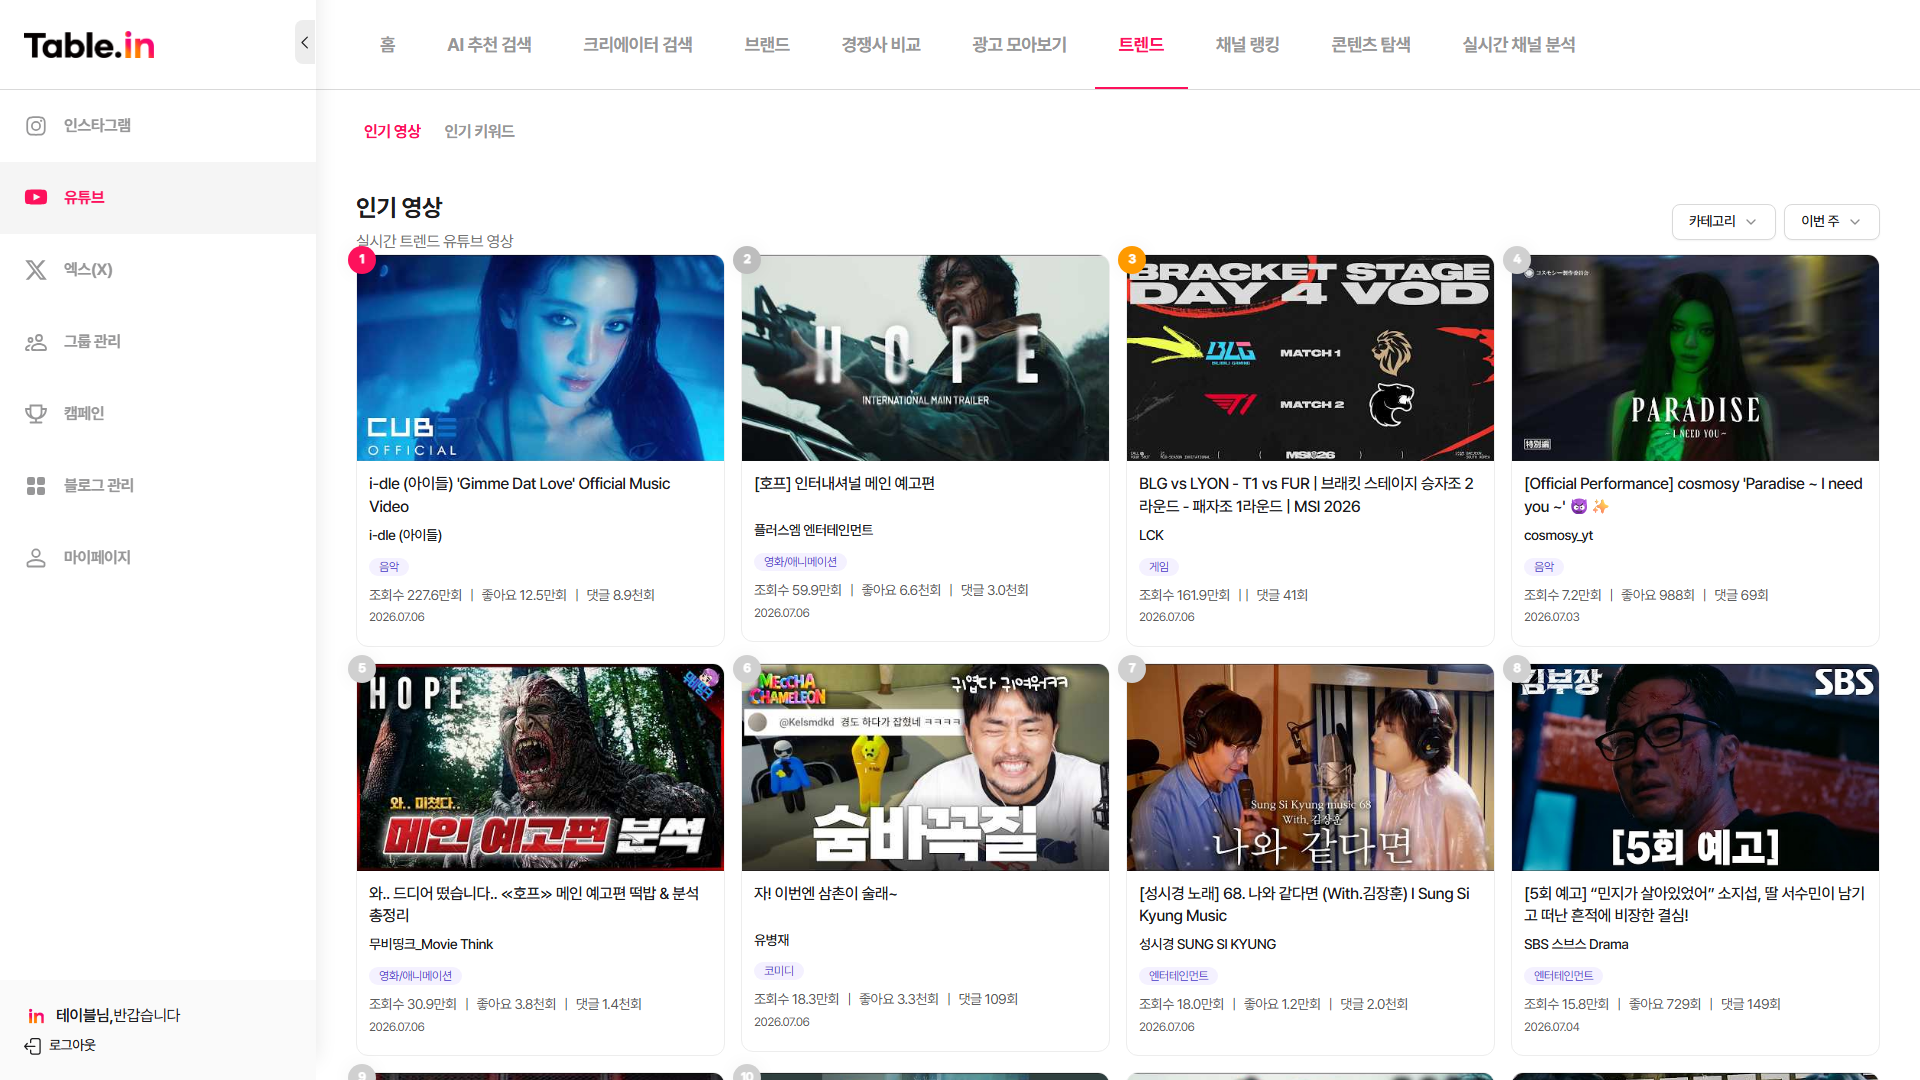Click channel name 플러스엠 엔터테인먼트
Screen dimensions: 1920x1080
click(813, 531)
